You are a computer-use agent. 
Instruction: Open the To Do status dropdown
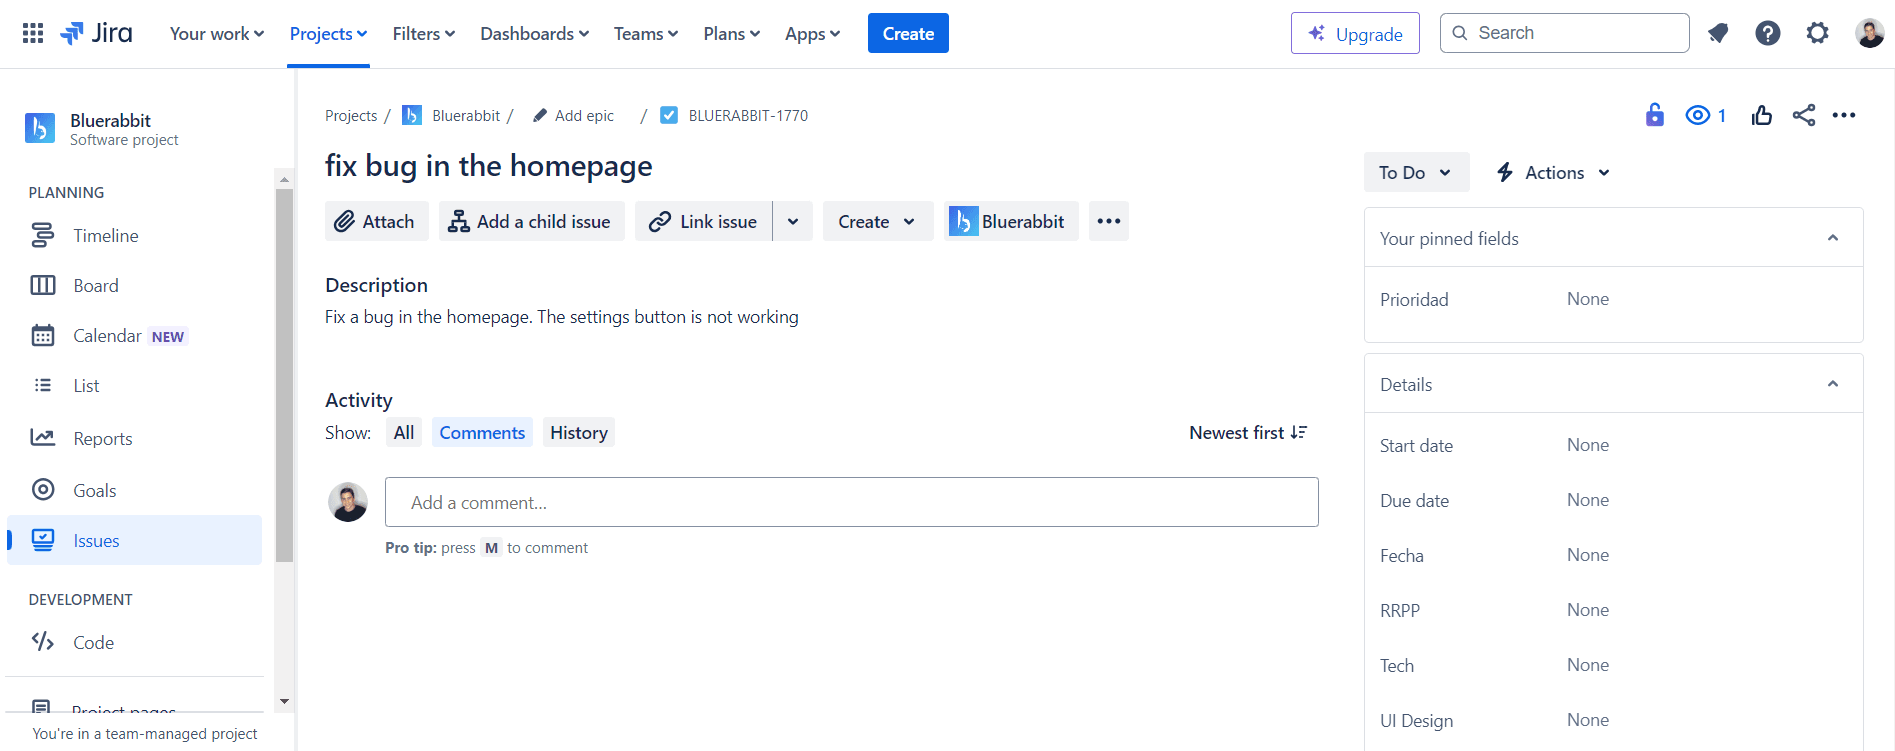point(1416,172)
